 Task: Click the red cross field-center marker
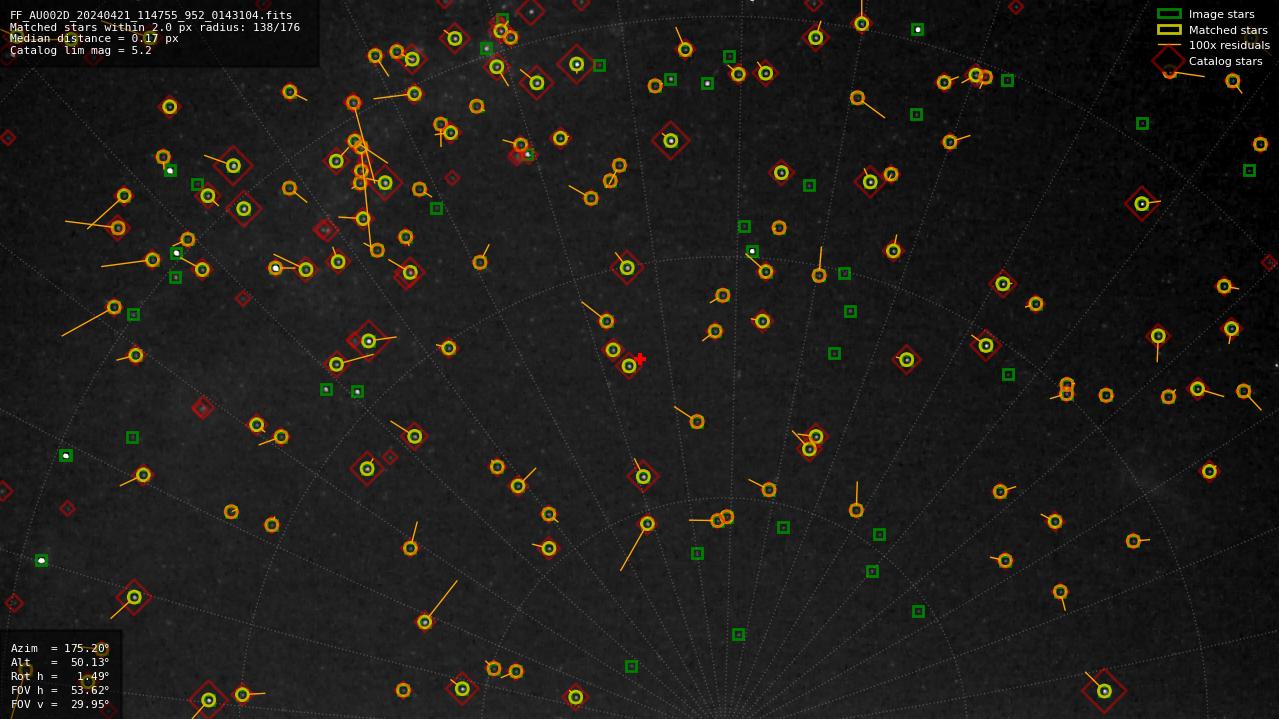pos(640,358)
